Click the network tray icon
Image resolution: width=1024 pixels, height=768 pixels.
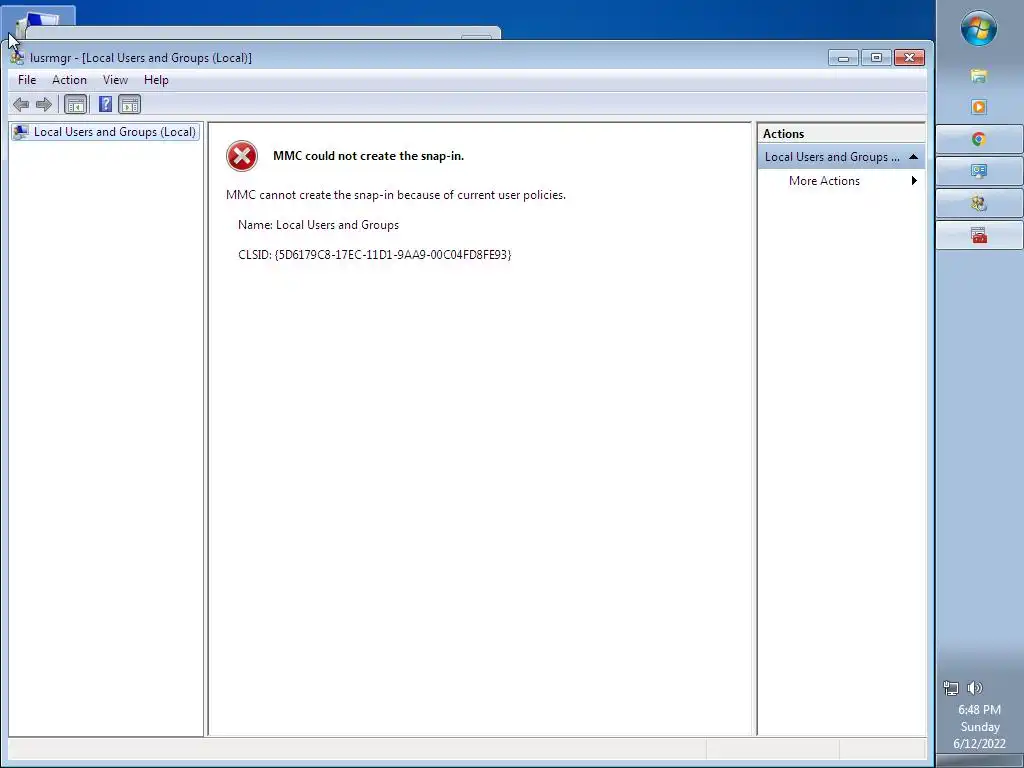[951, 688]
